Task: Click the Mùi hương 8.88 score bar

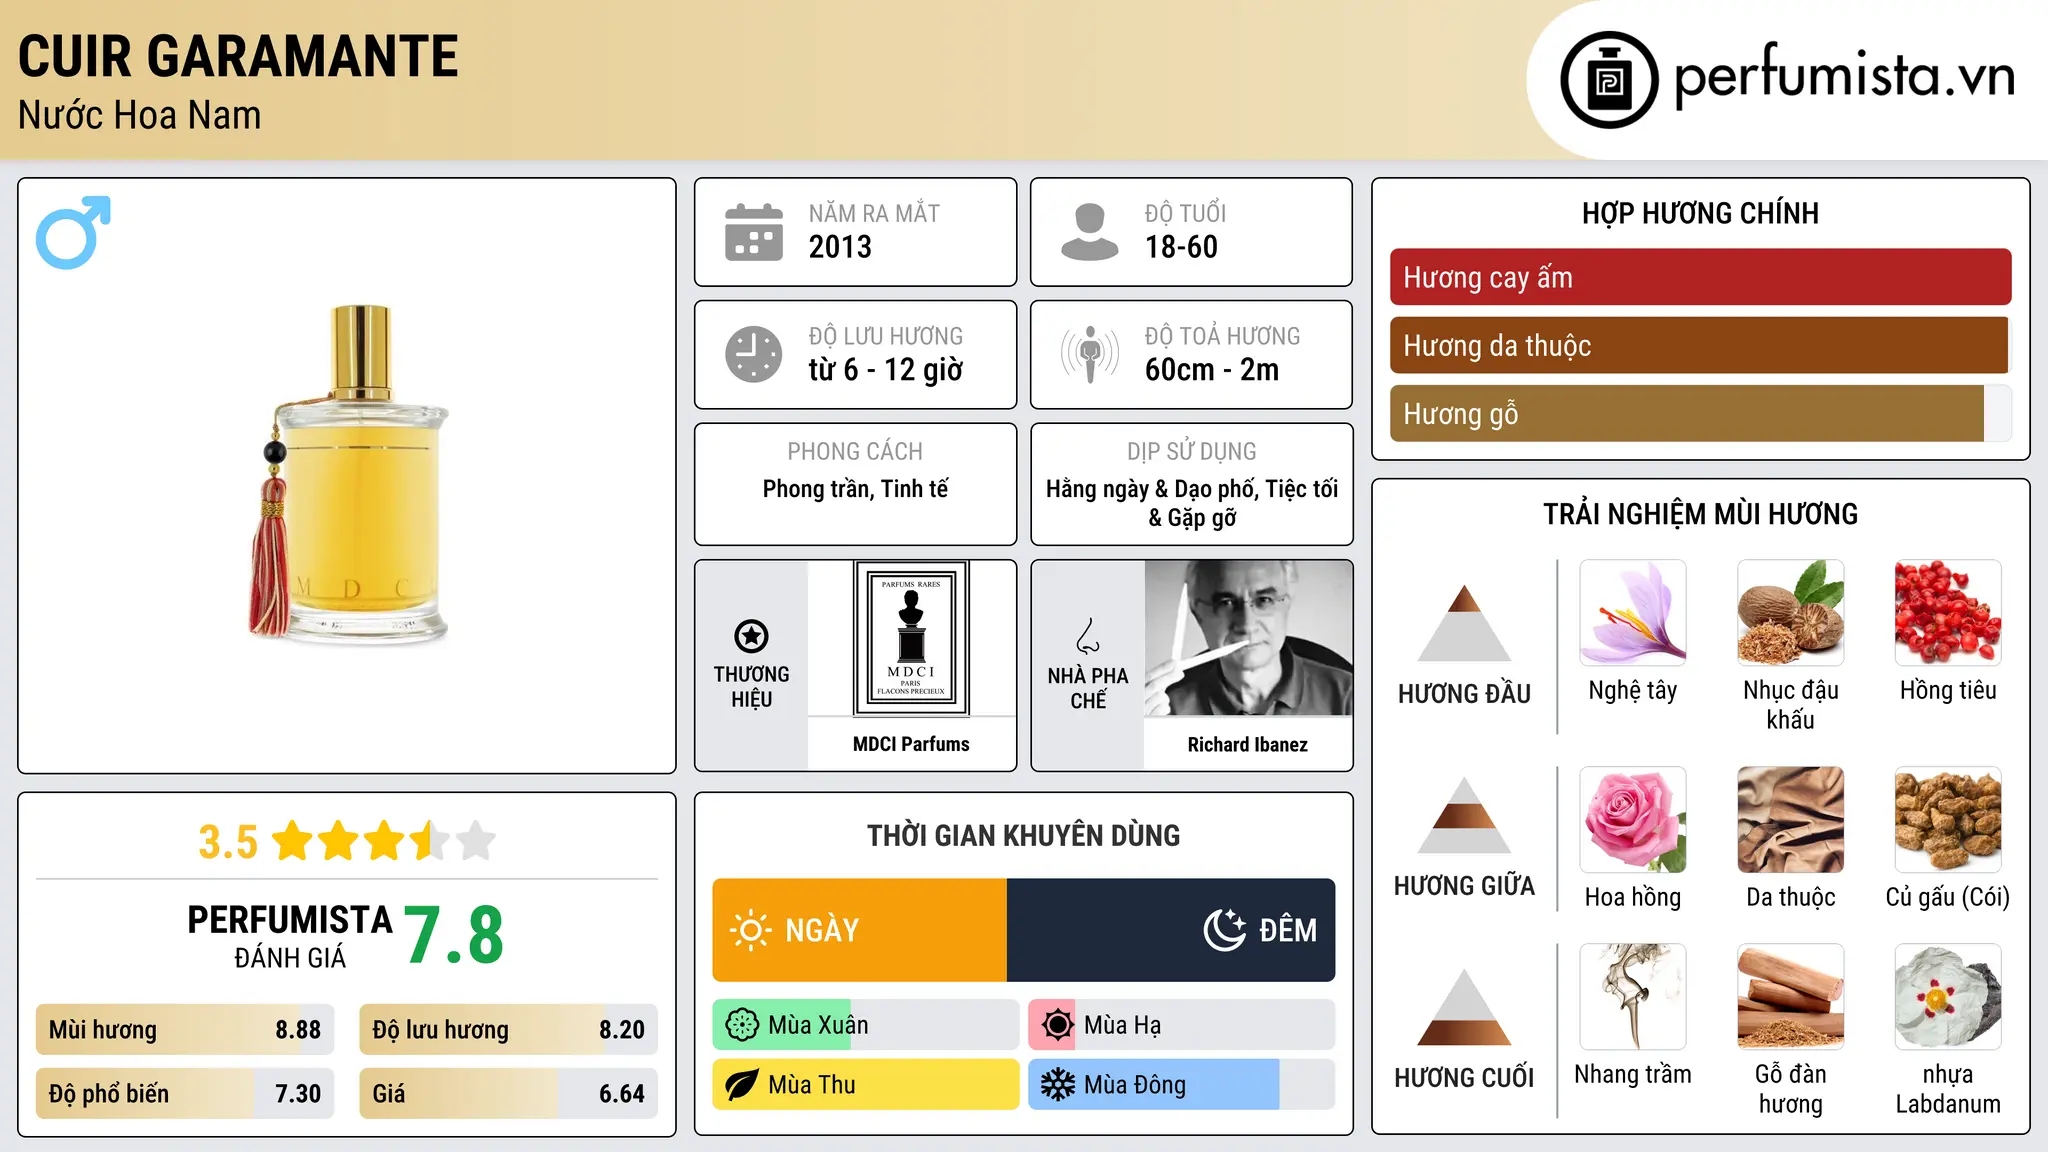Action: [185, 1029]
